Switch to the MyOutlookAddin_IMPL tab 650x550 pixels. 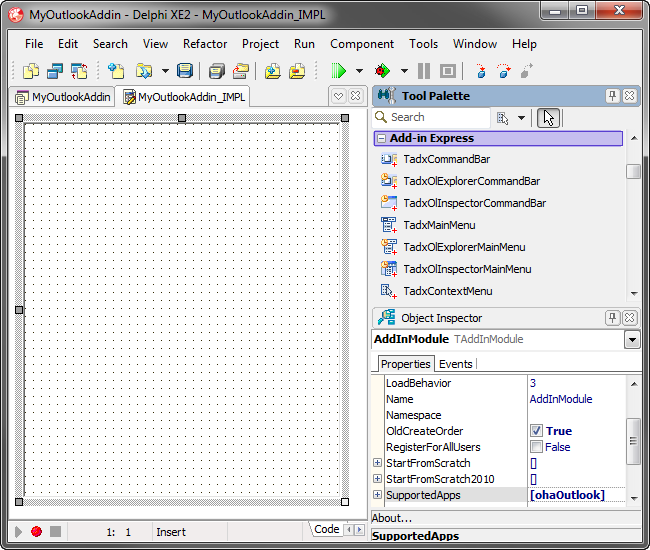coord(184,97)
